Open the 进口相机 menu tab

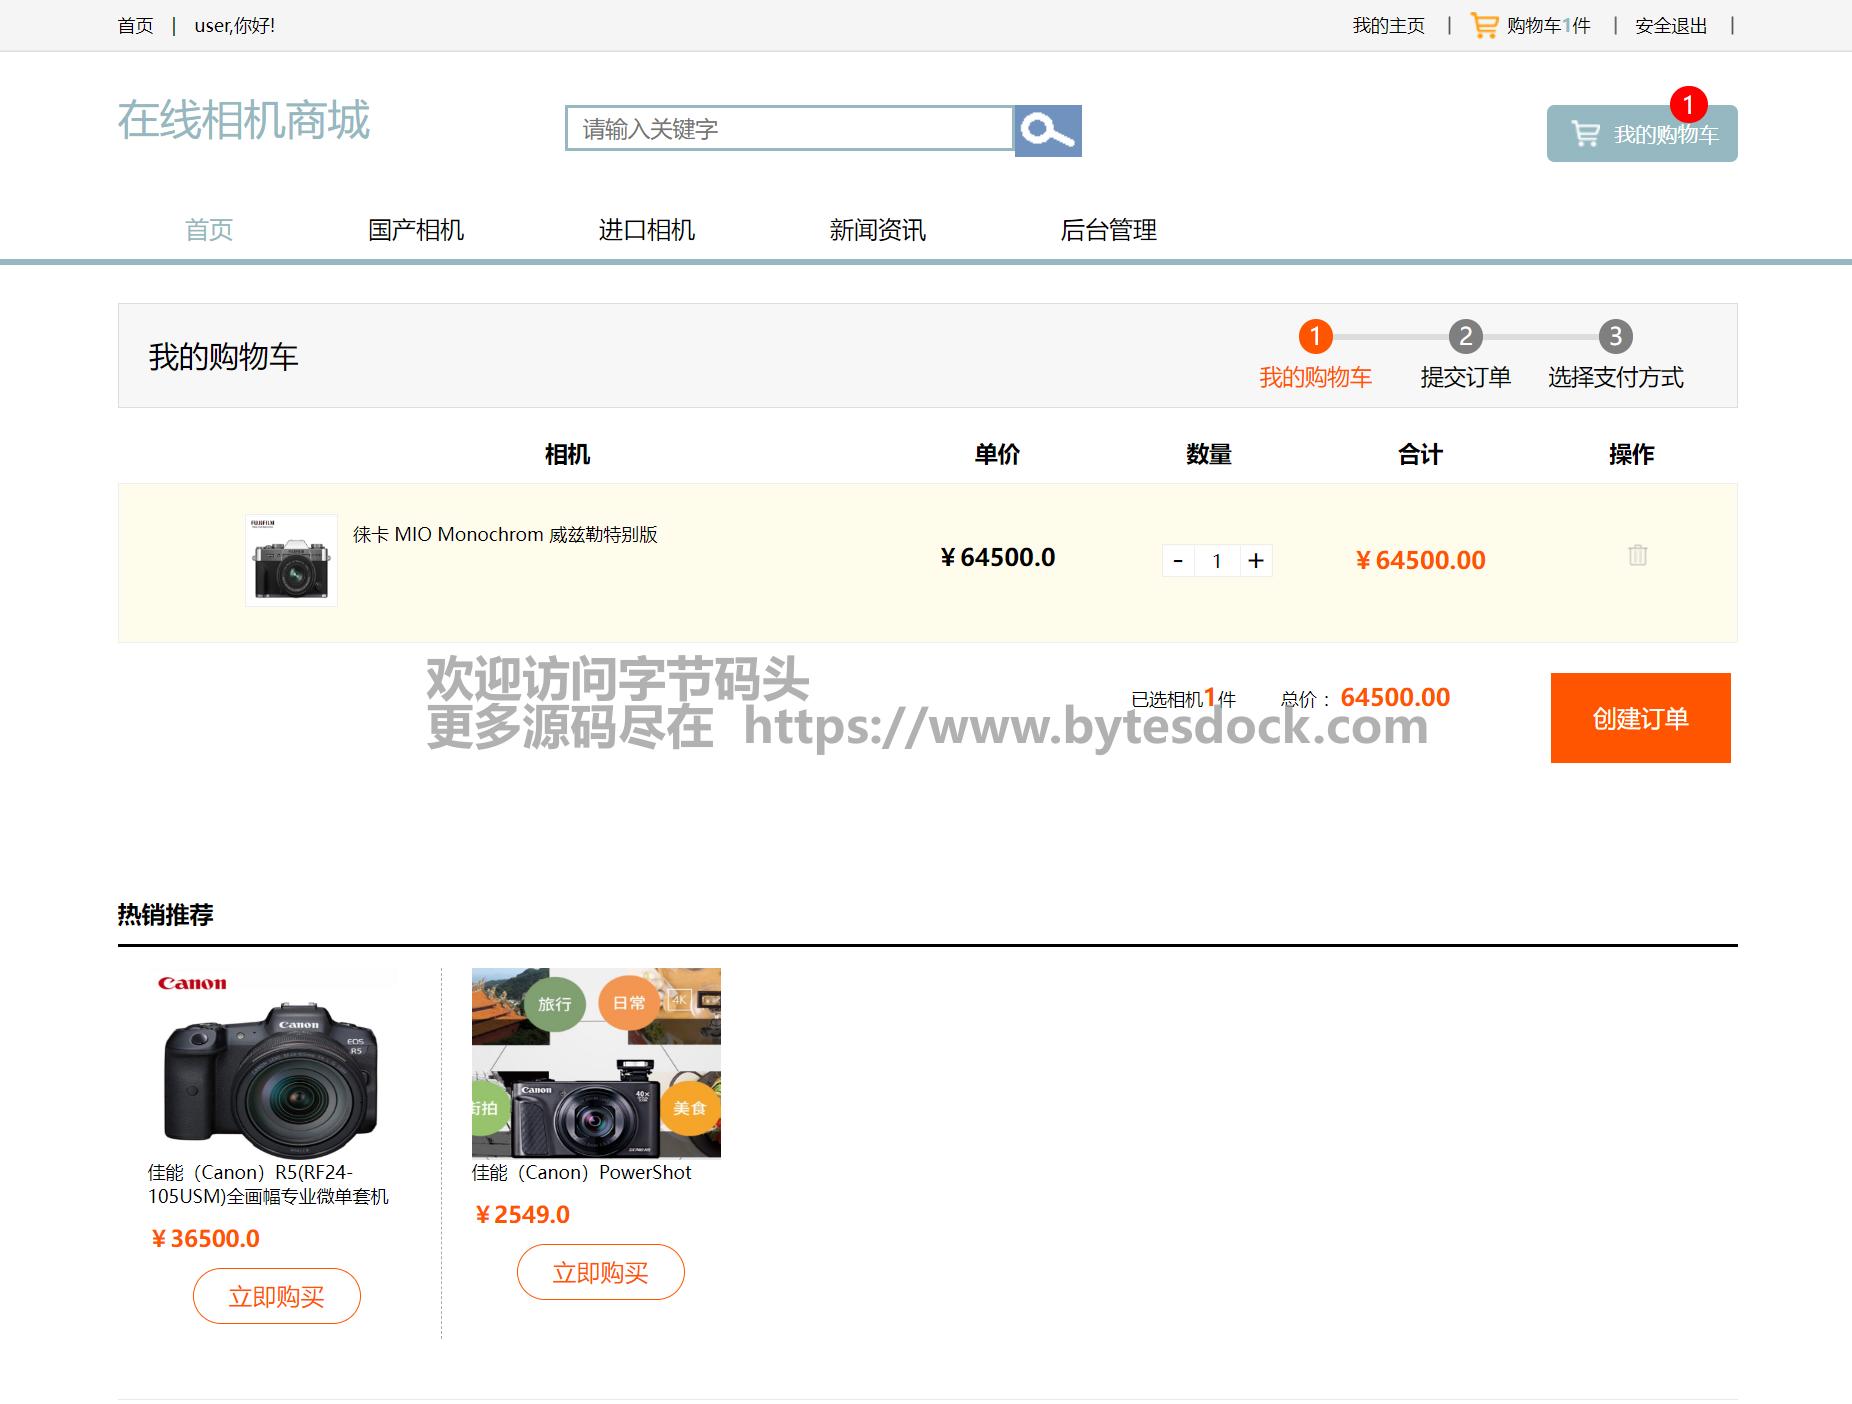646,230
